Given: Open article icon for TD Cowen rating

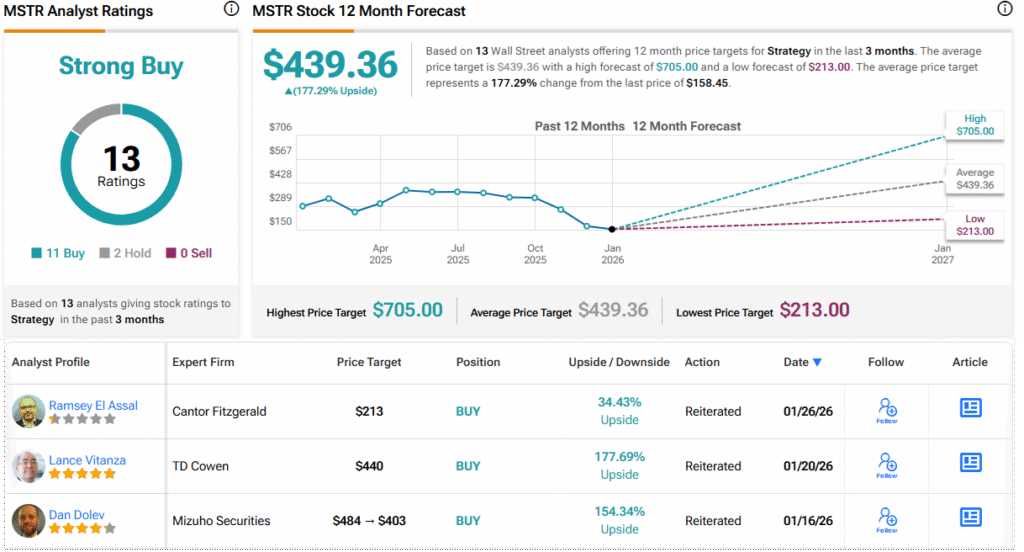Looking at the screenshot, I should [x=970, y=462].
